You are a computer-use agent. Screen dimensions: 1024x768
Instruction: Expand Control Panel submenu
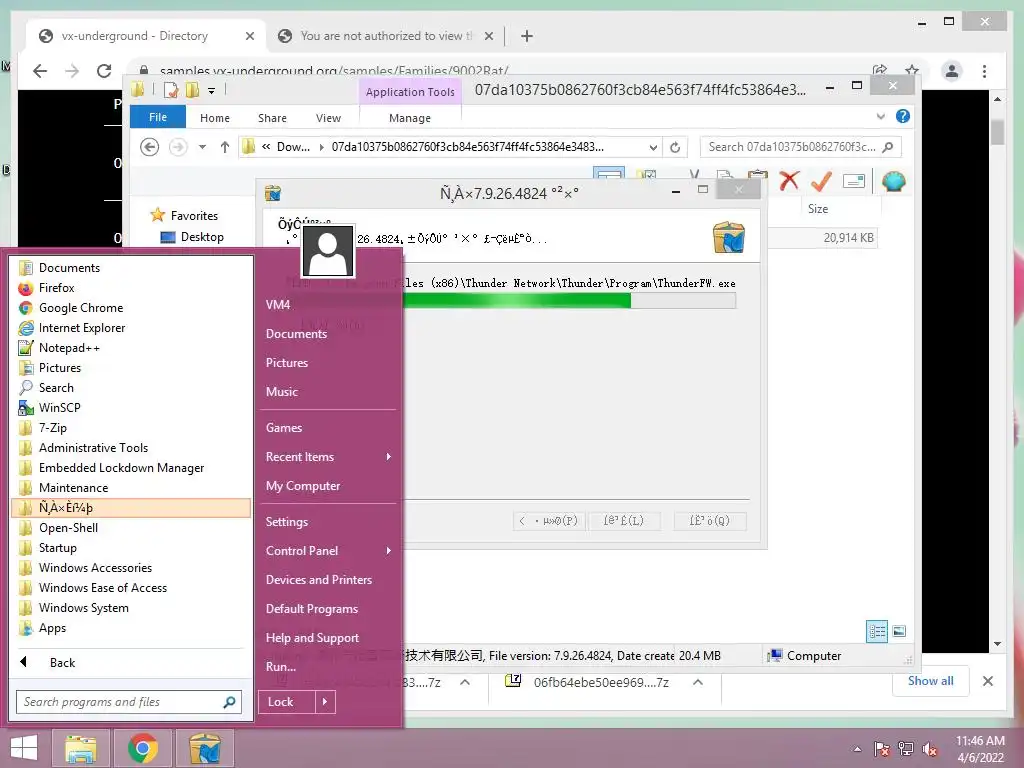(x=389, y=551)
